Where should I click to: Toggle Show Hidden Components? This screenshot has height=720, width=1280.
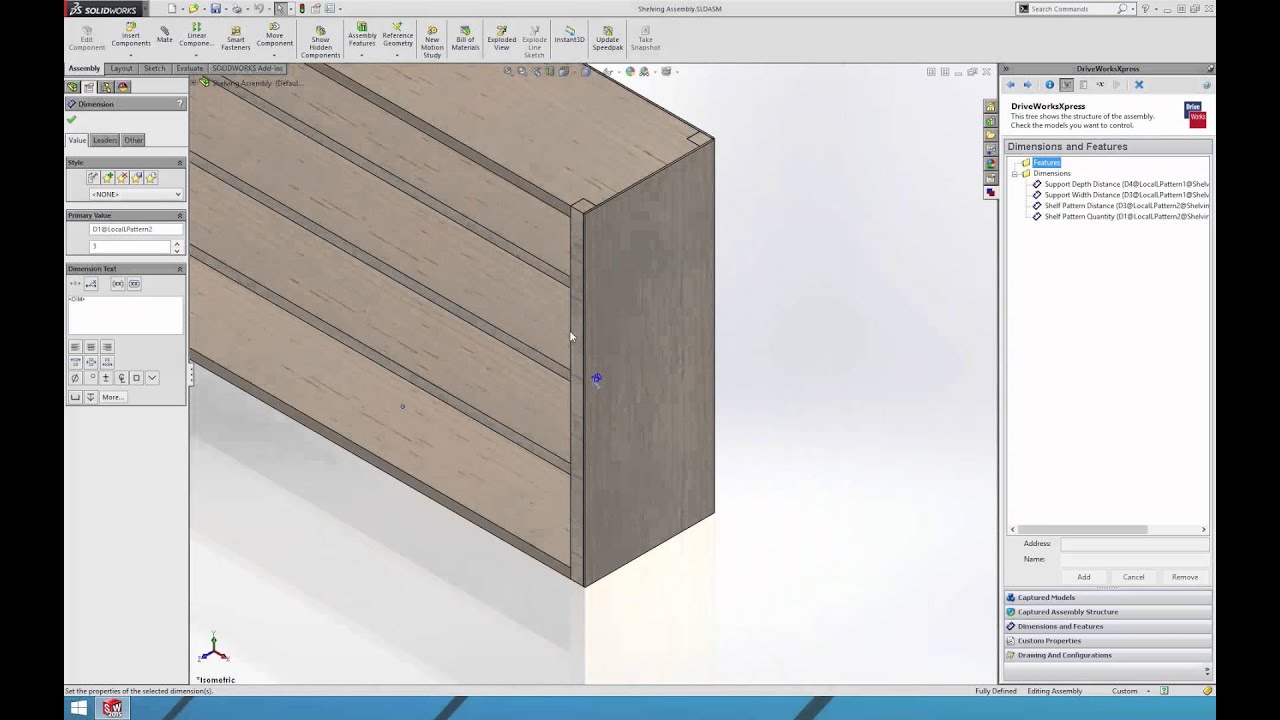click(320, 42)
